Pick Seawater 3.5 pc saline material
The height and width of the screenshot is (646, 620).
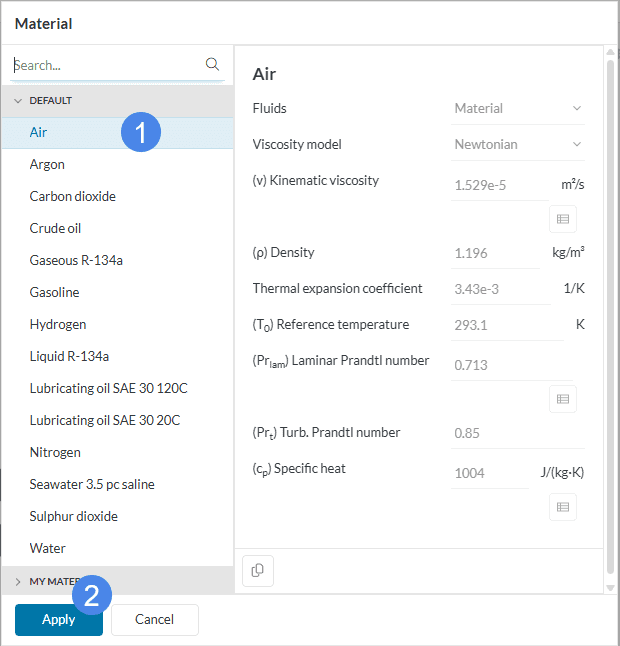point(92,484)
